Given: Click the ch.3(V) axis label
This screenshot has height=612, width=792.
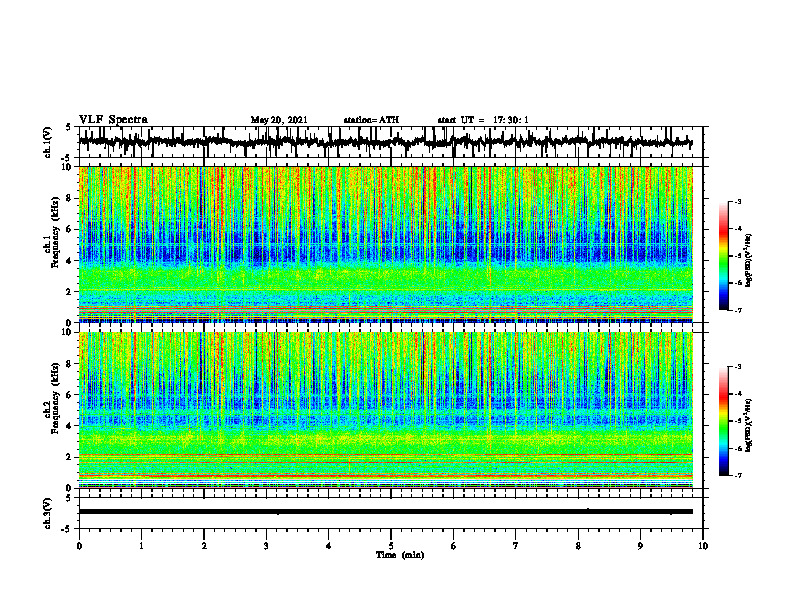Looking at the screenshot, I should coord(48,513).
